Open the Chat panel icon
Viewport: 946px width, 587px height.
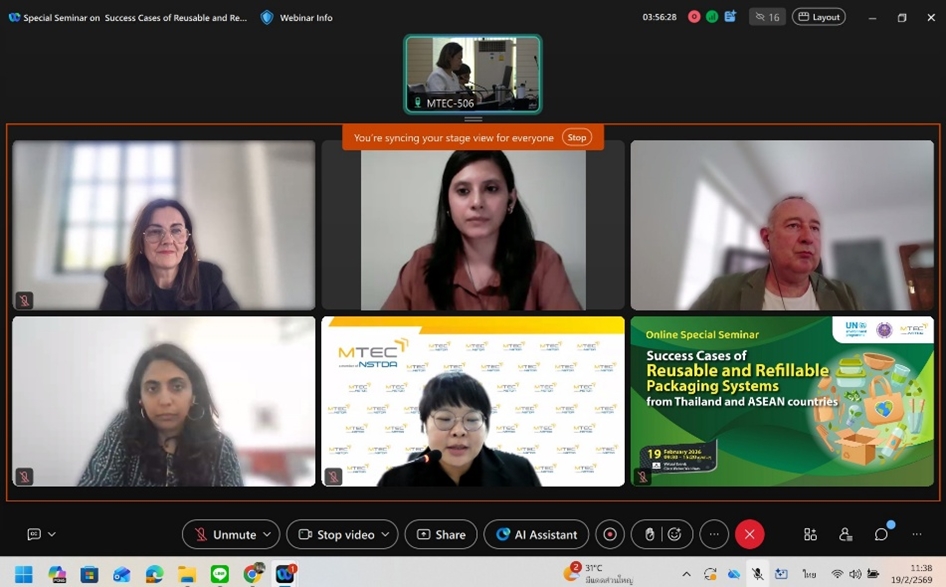tap(881, 535)
